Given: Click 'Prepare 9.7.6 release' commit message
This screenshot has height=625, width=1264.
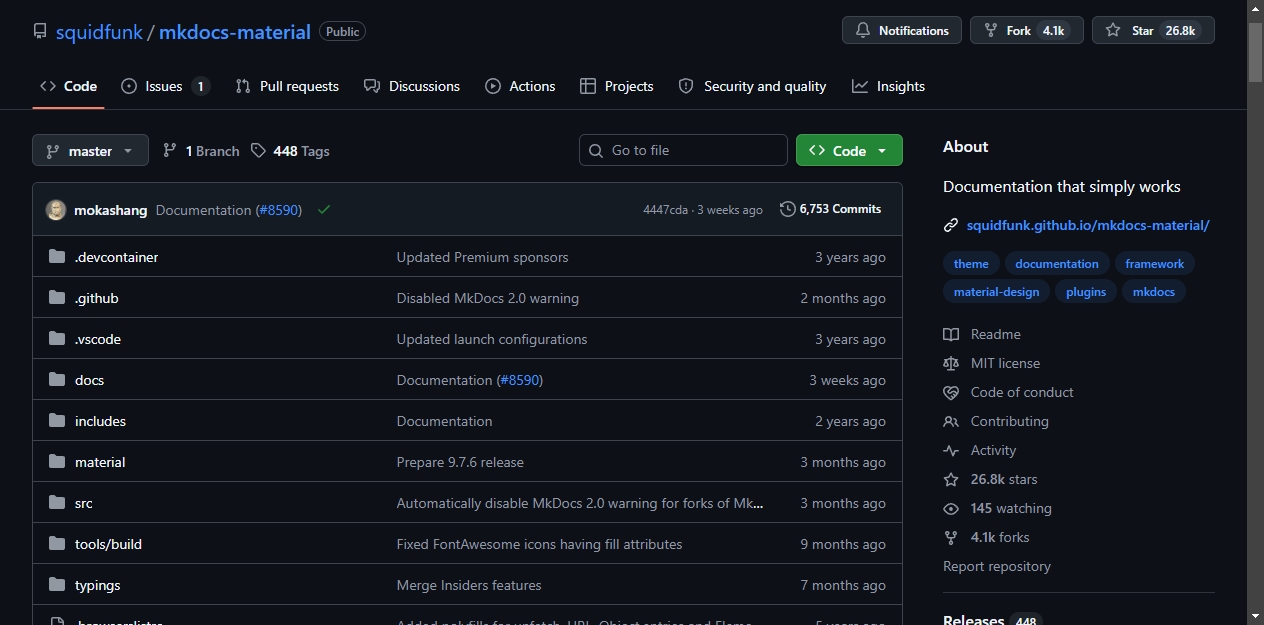Looking at the screenshot, I should [460, 462].
